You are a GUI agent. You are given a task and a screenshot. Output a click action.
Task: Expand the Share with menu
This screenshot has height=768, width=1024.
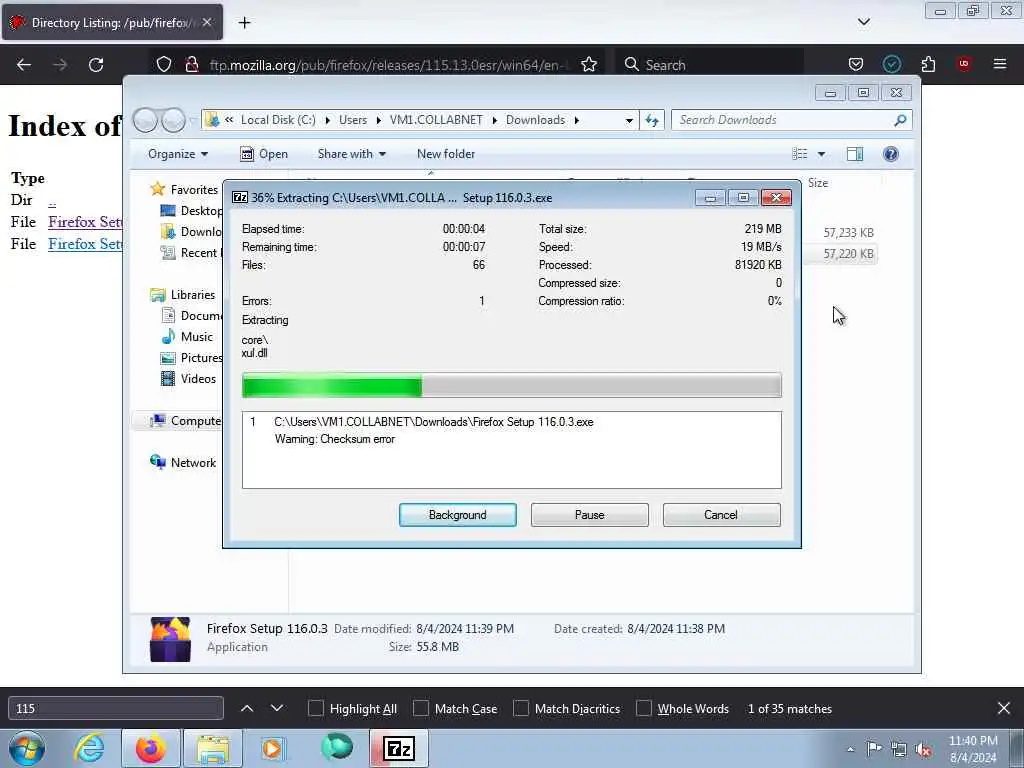point(351,154)
